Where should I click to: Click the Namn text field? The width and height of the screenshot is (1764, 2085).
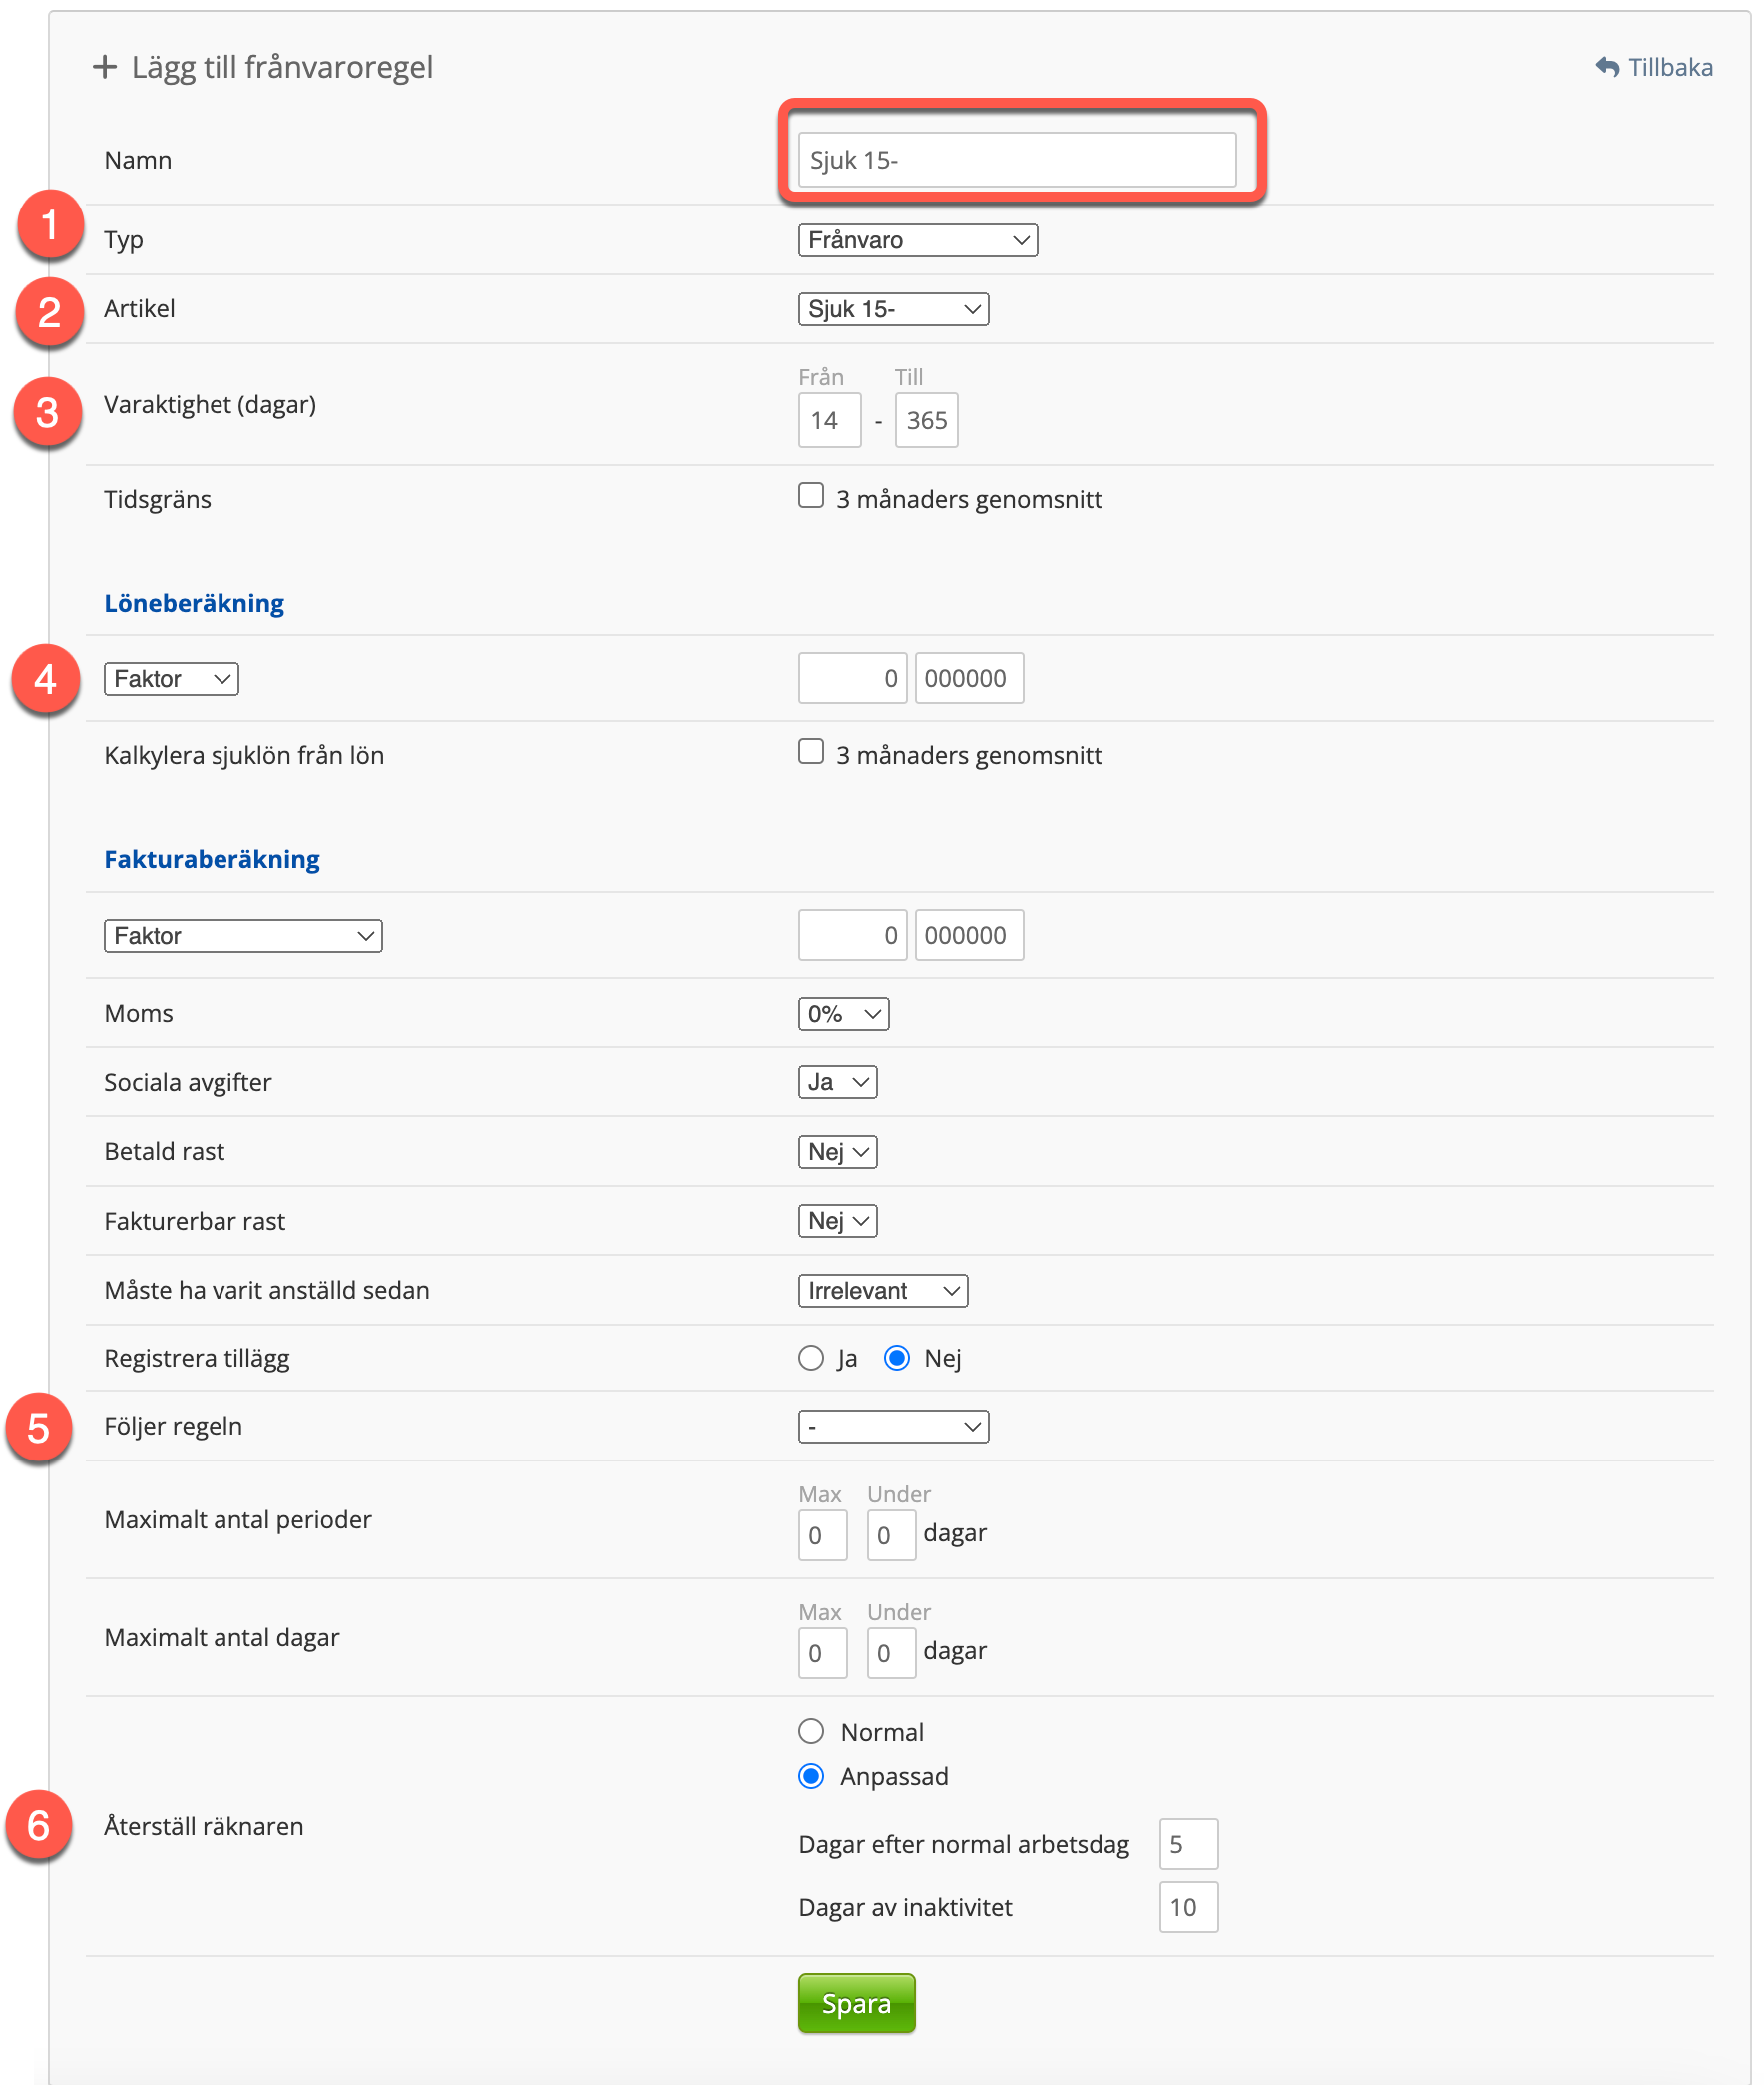click(1016, 160)
